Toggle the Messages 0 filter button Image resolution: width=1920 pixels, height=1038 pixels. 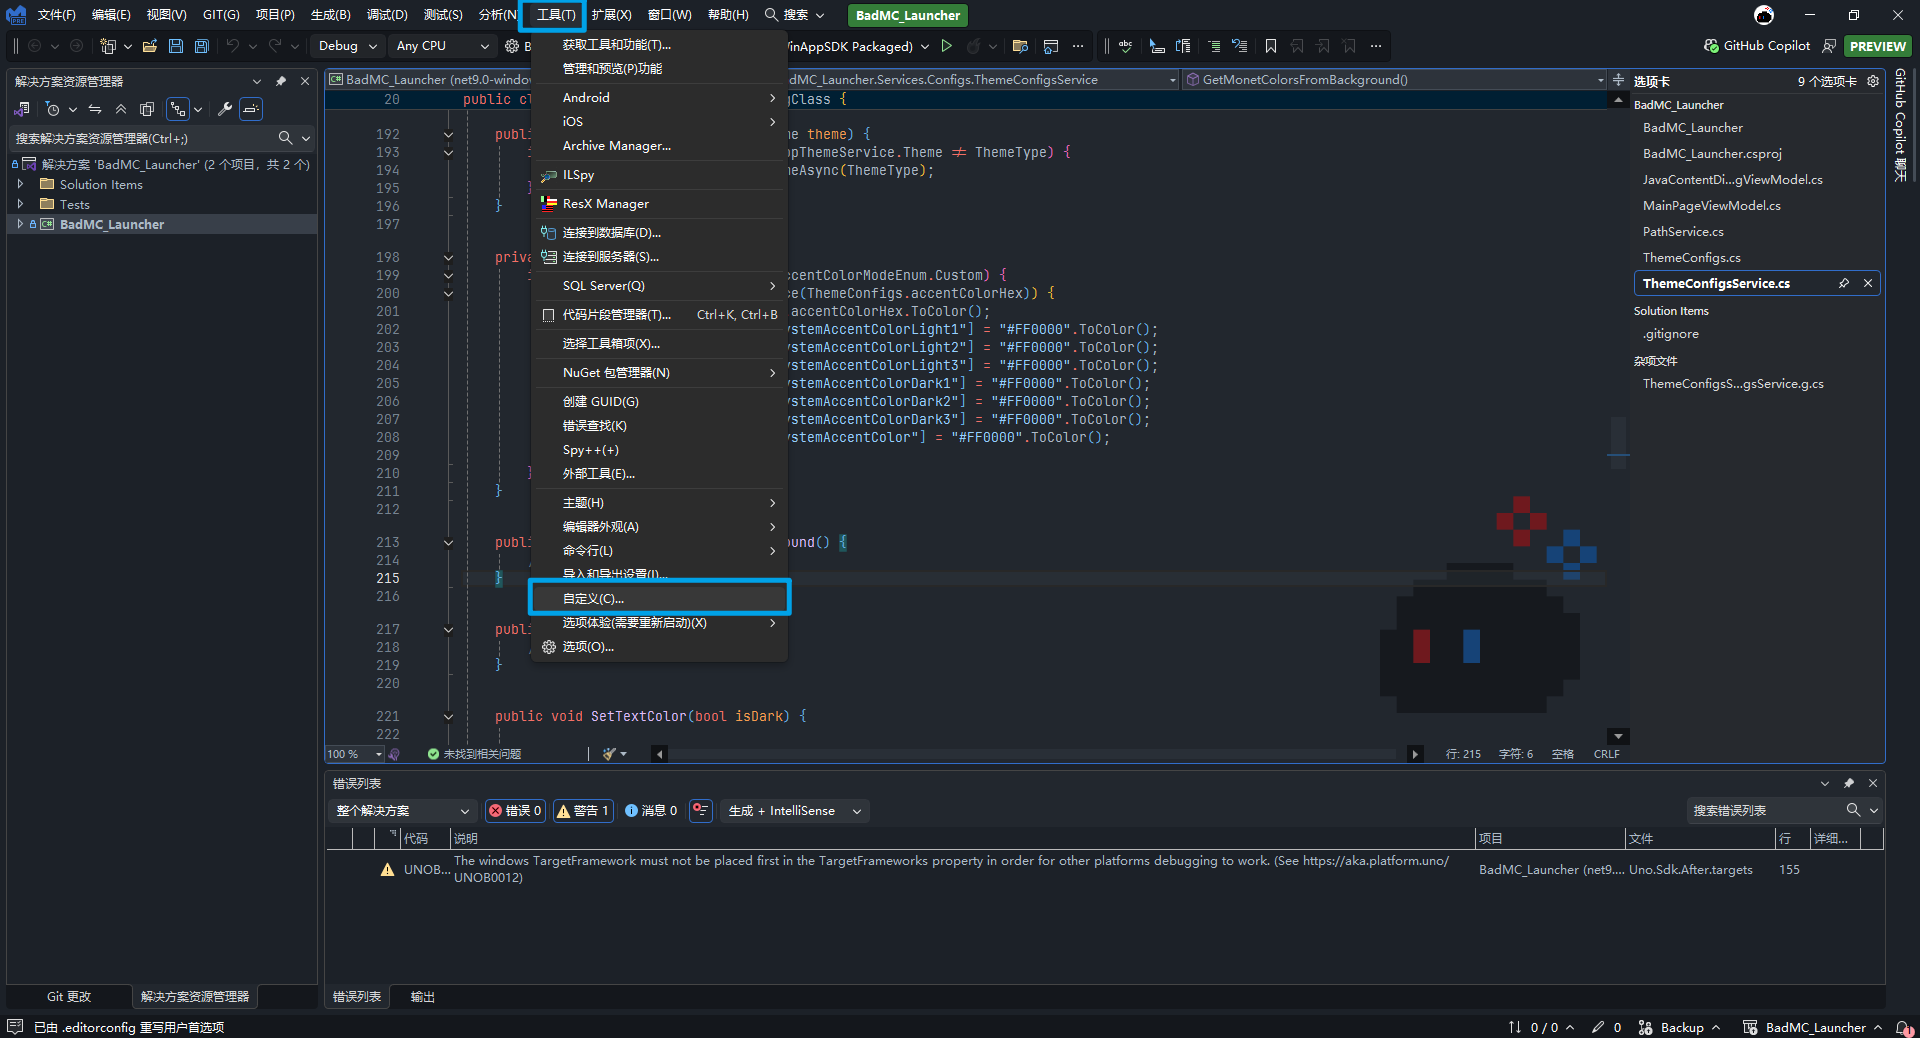click(x=651, y=811)
